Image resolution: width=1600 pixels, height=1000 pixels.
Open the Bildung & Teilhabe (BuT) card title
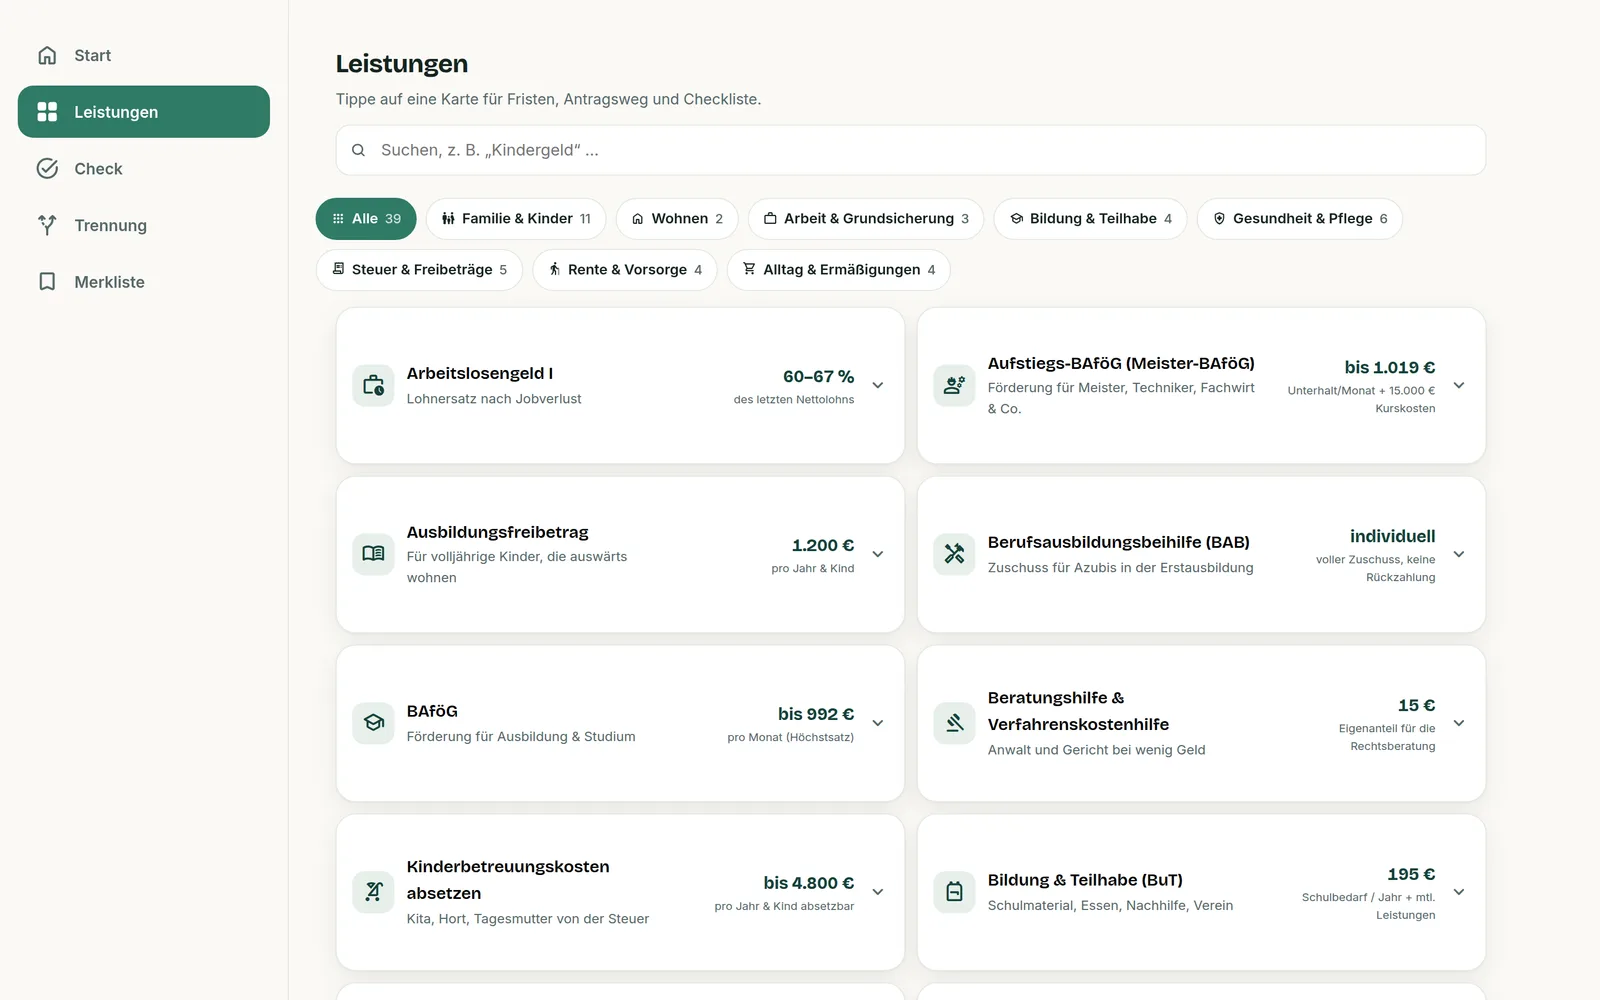1085,880
